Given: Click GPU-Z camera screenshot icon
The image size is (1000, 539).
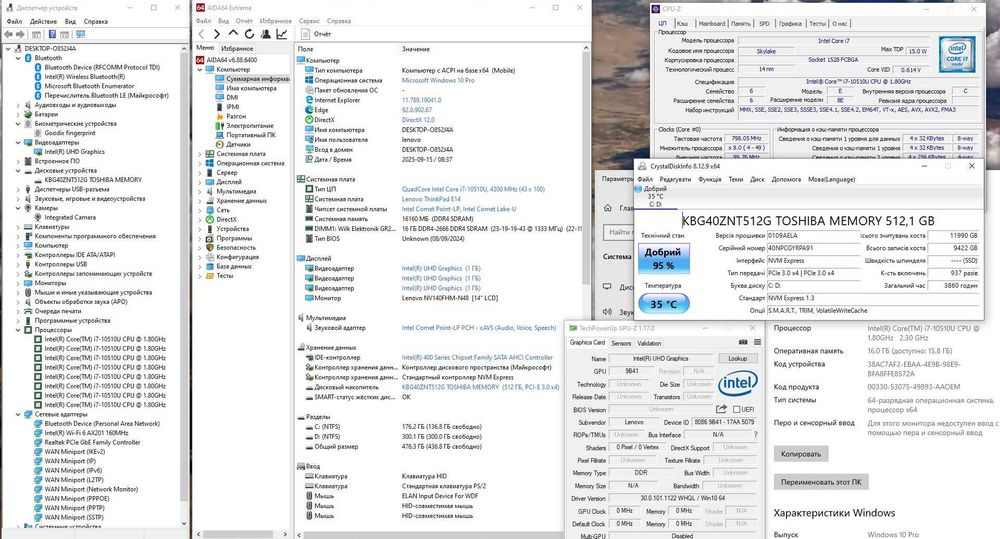Looking at the screenshot, I should (743, 343).
